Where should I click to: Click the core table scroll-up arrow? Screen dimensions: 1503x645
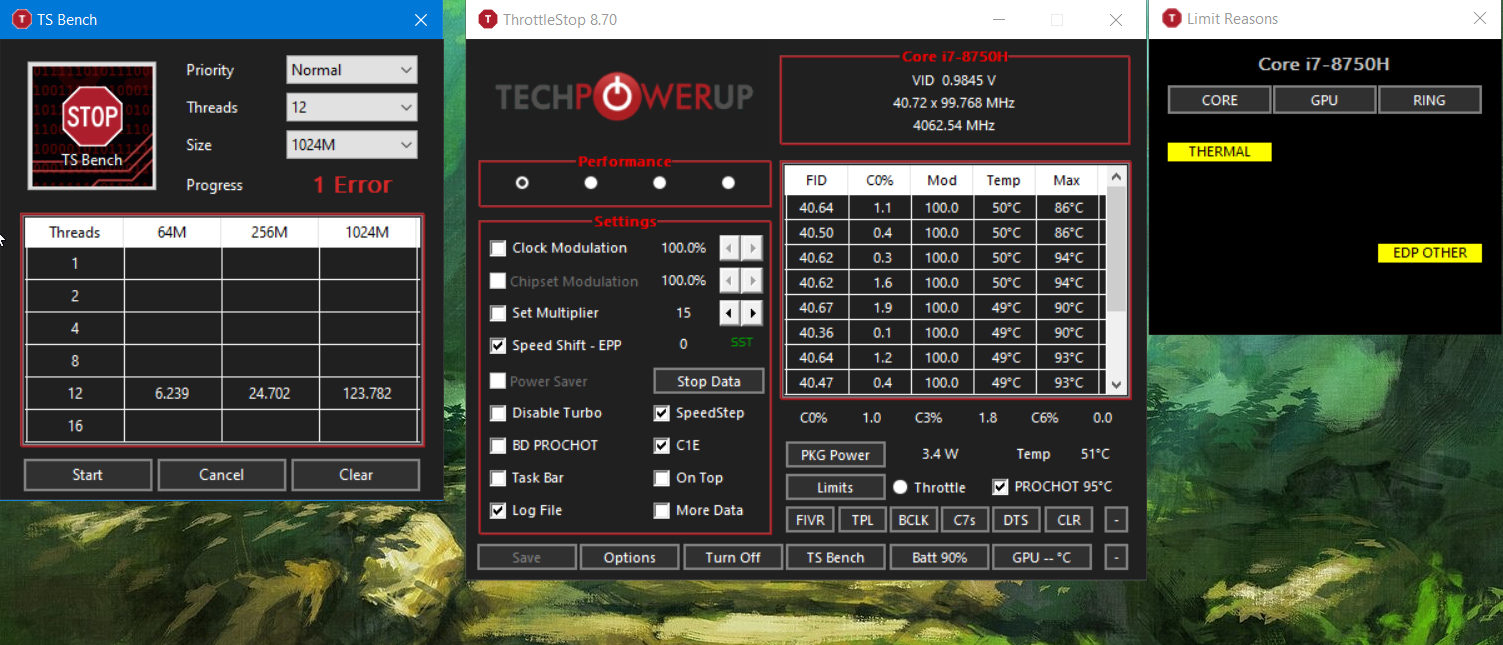(1117, 176)
